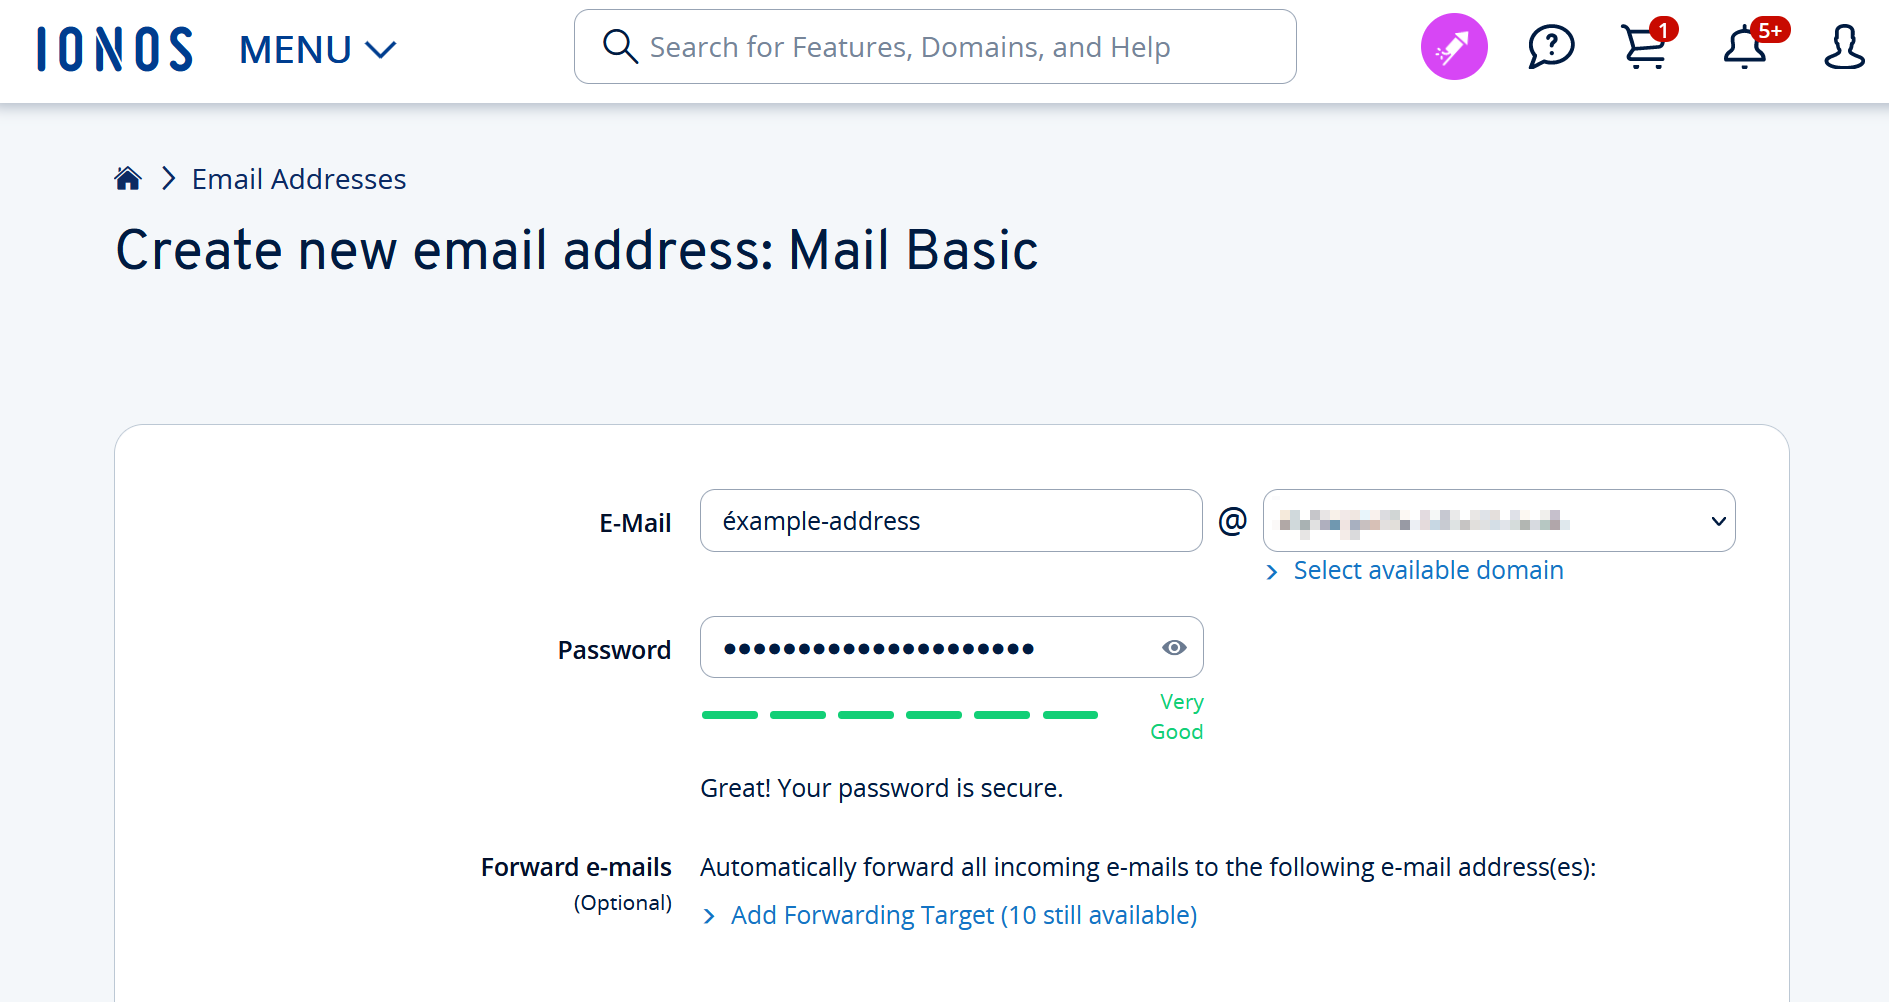Click the IONOS logo
The image size is (1889, 1002).
tap(115, 49)
